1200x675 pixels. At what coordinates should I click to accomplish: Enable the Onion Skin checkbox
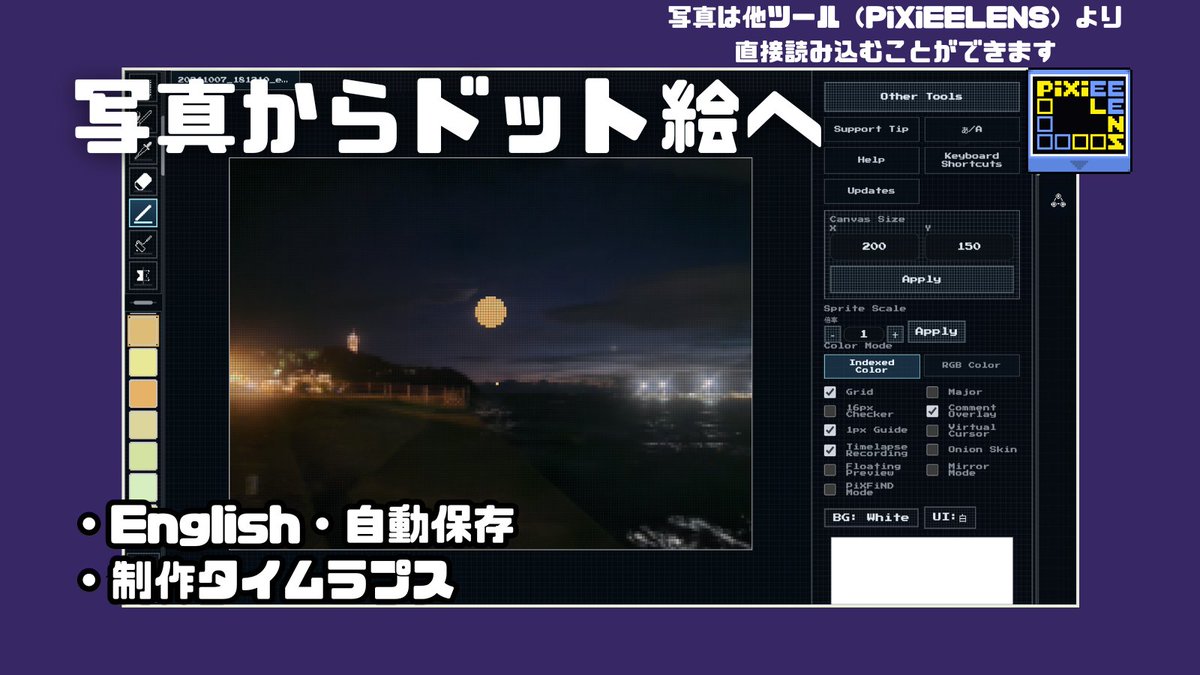click(932, 450)
